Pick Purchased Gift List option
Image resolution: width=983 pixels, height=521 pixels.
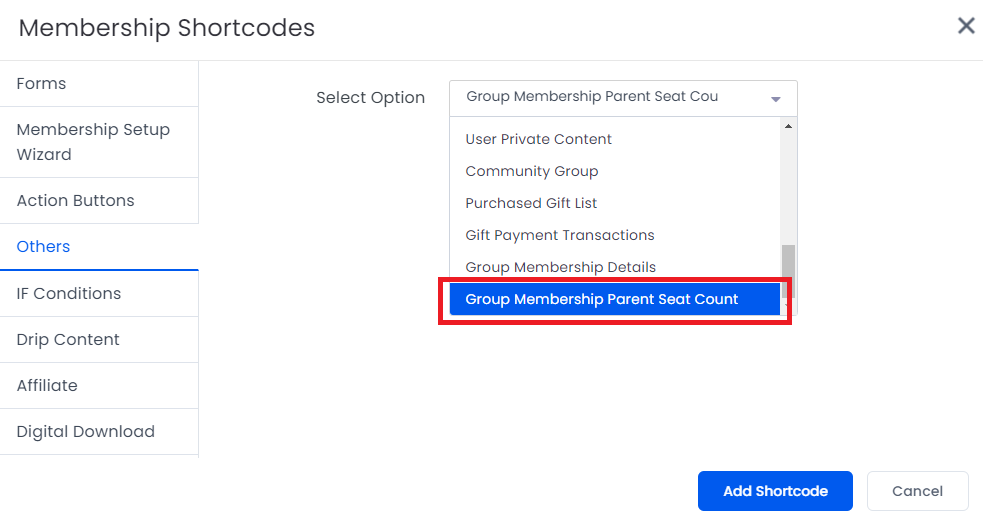coord(531,203)
